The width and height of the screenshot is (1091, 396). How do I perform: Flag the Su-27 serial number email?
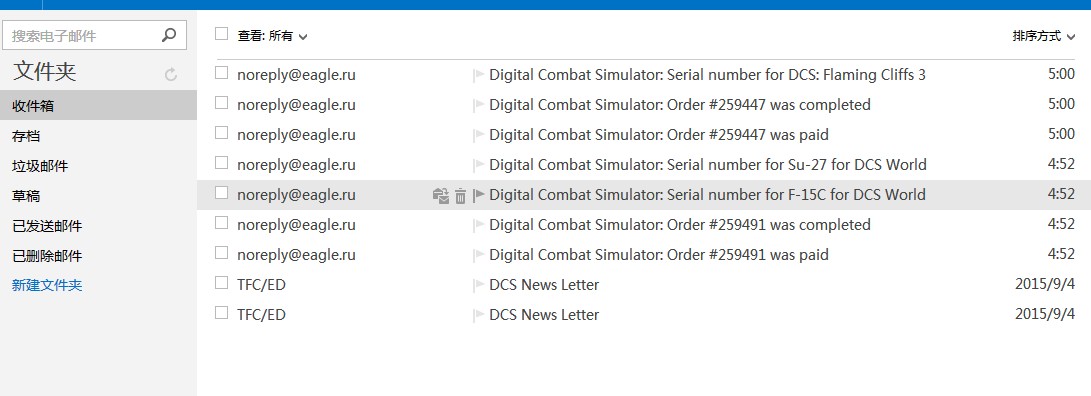coord(479,166)
